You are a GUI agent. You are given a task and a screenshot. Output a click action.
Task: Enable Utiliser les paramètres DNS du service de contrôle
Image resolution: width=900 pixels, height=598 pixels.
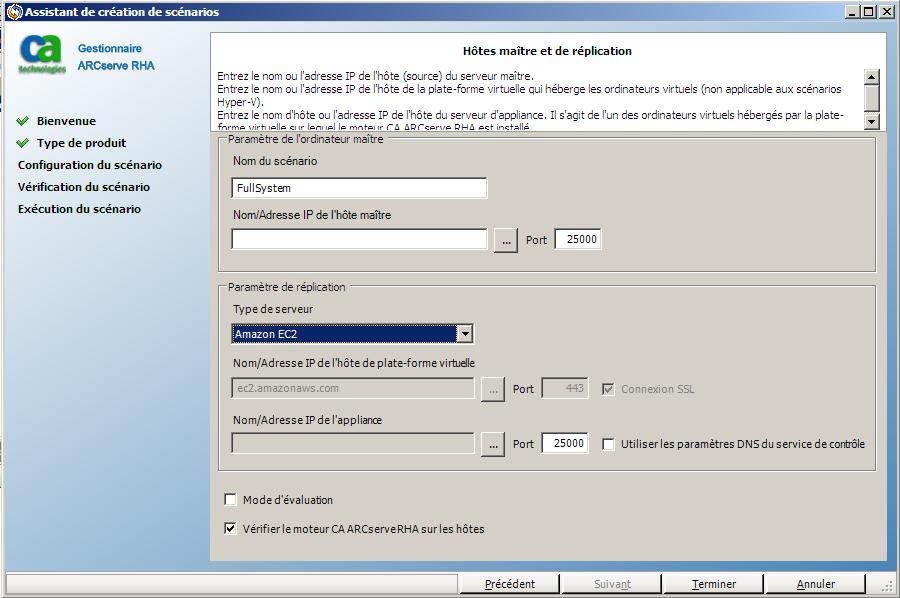608,444
